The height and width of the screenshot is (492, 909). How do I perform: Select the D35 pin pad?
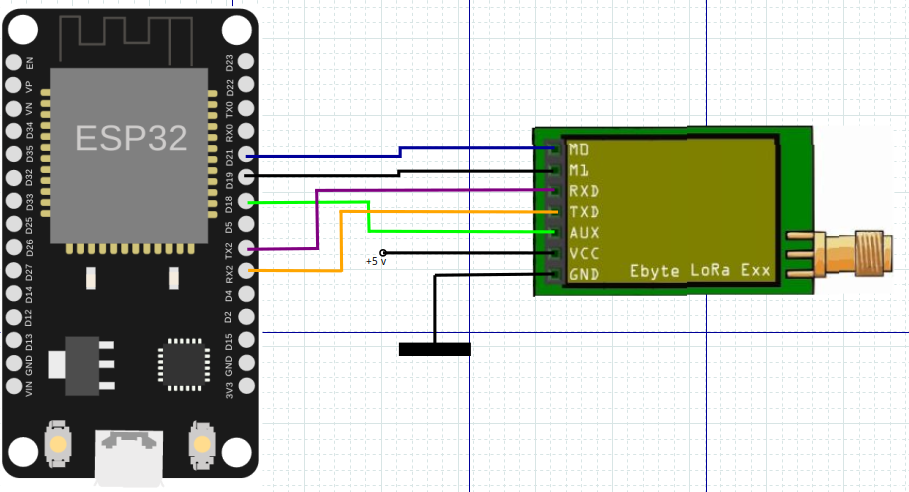[13, 155]
